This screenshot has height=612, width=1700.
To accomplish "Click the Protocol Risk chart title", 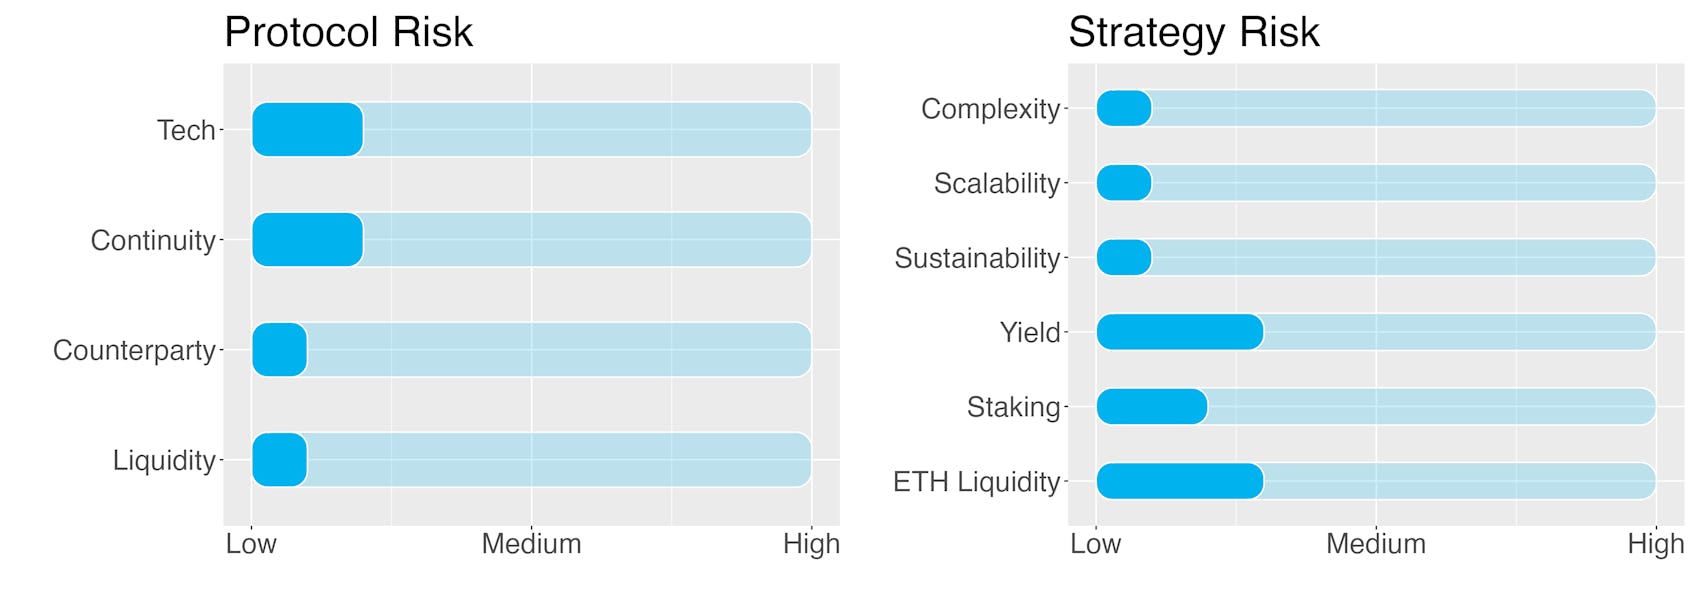I will pyautogui.click(x=348, y=32).
